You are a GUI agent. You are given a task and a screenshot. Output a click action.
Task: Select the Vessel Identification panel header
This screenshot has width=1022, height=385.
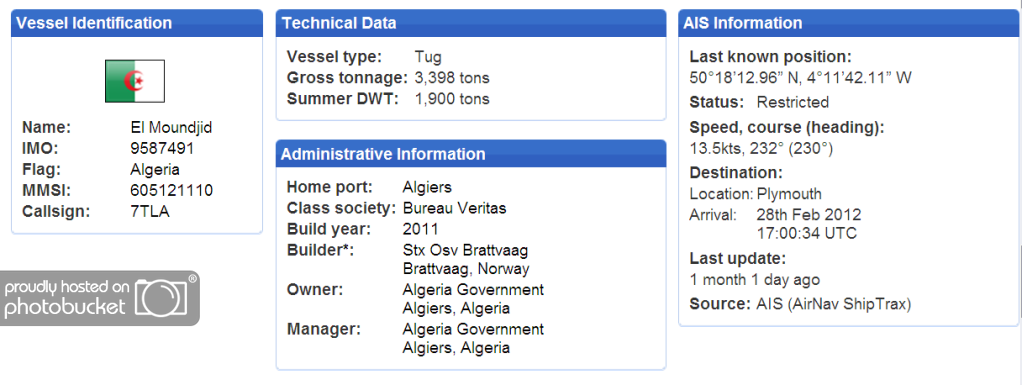tap(137, 23)
